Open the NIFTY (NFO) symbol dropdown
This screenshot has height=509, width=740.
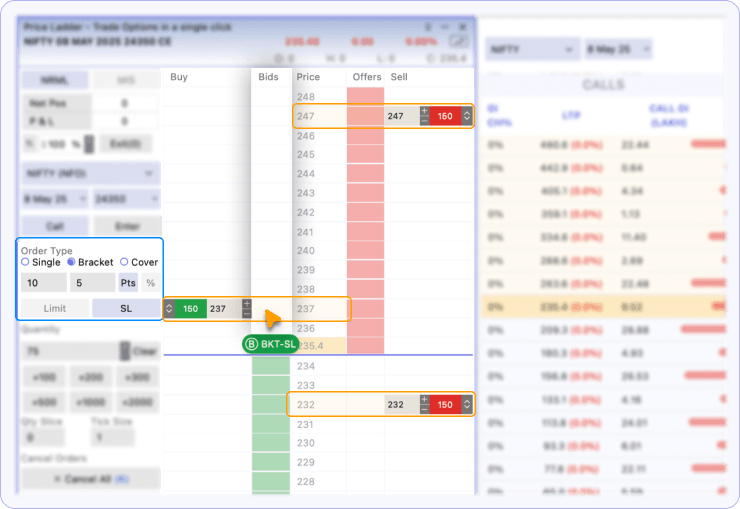point(91,174)
